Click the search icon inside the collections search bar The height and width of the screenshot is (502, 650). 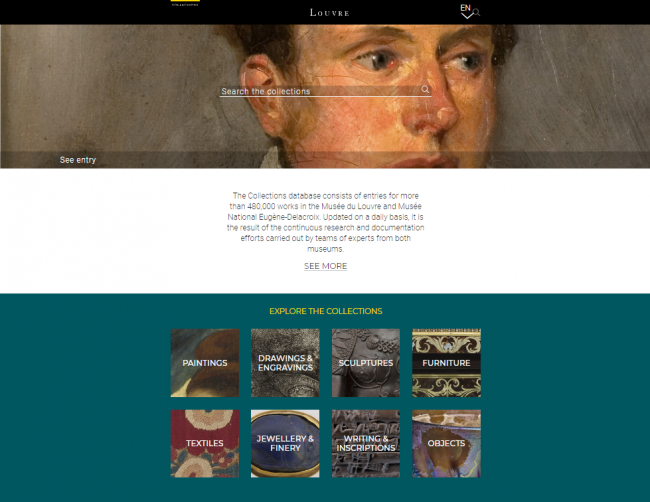(425, 89)
